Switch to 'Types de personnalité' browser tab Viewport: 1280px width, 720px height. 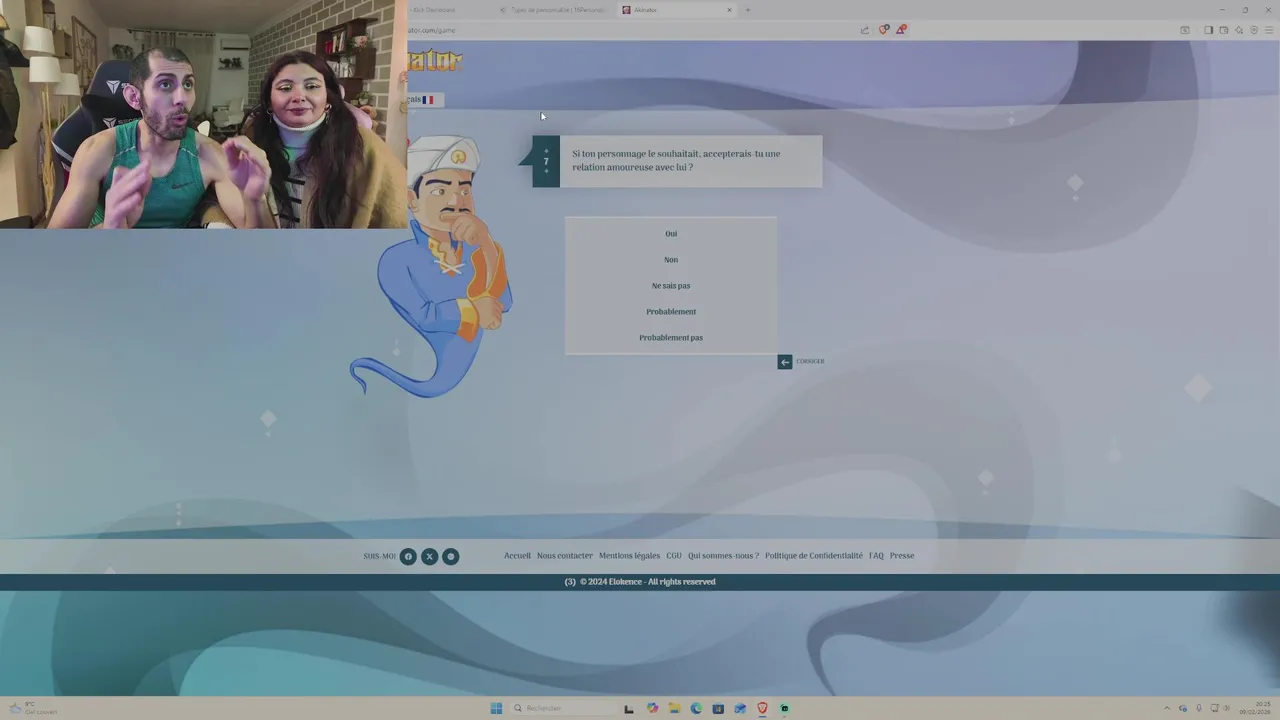(x=555, y=10)
